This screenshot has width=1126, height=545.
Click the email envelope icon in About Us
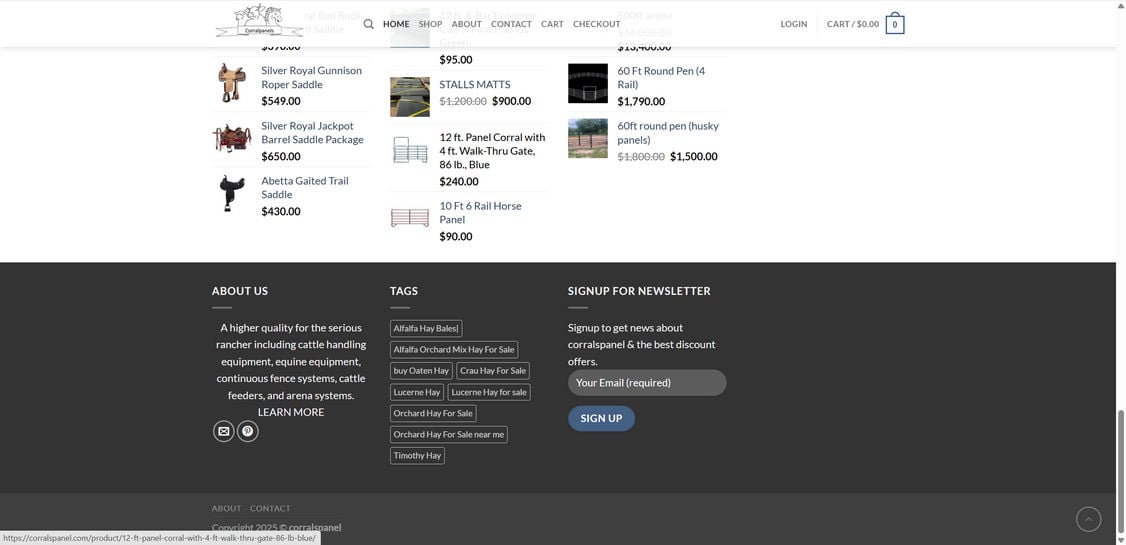click(x=223, y=431)
